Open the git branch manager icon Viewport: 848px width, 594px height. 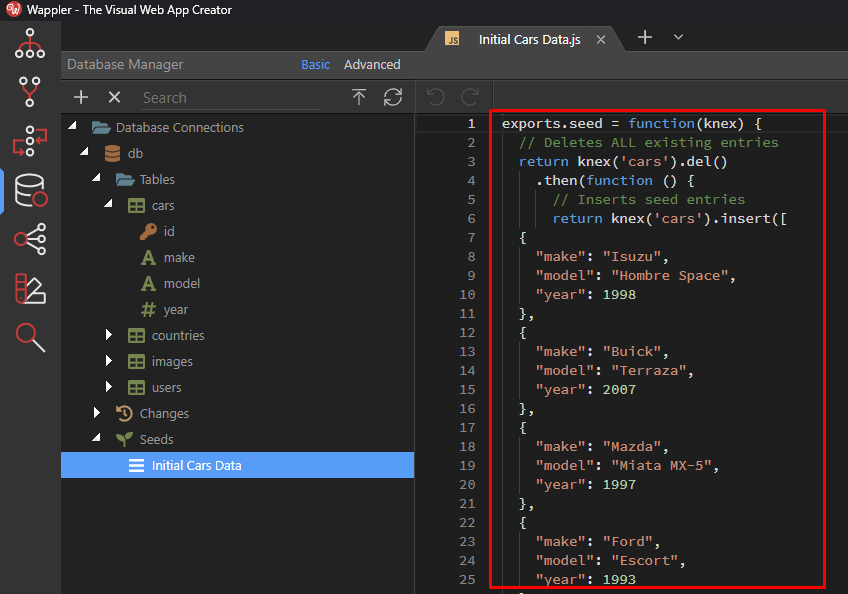pos(30,91)
